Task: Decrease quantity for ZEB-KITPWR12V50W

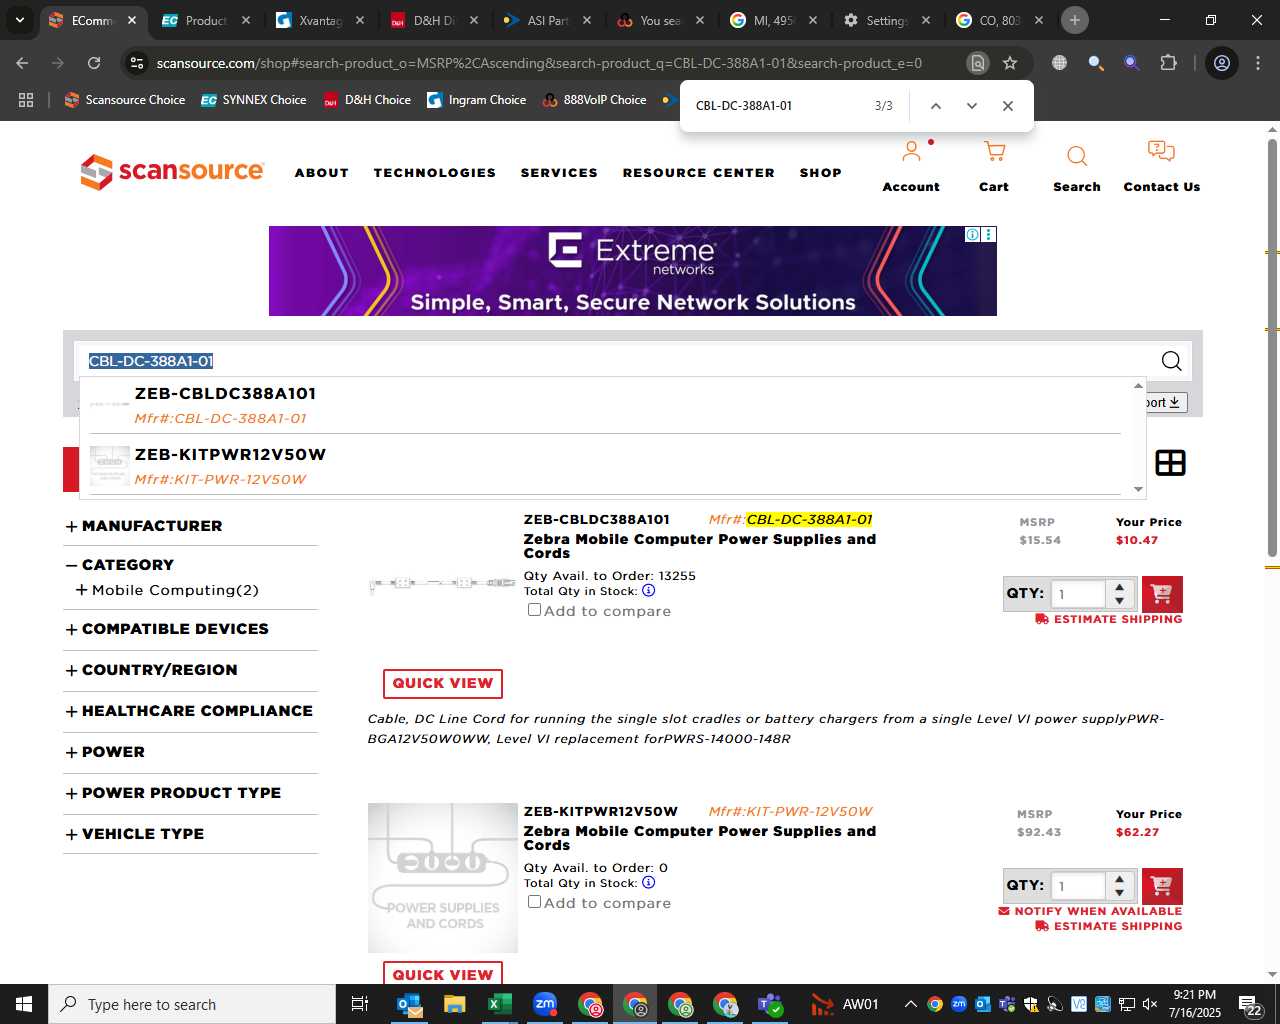Action: click(x=1120, y=892)
